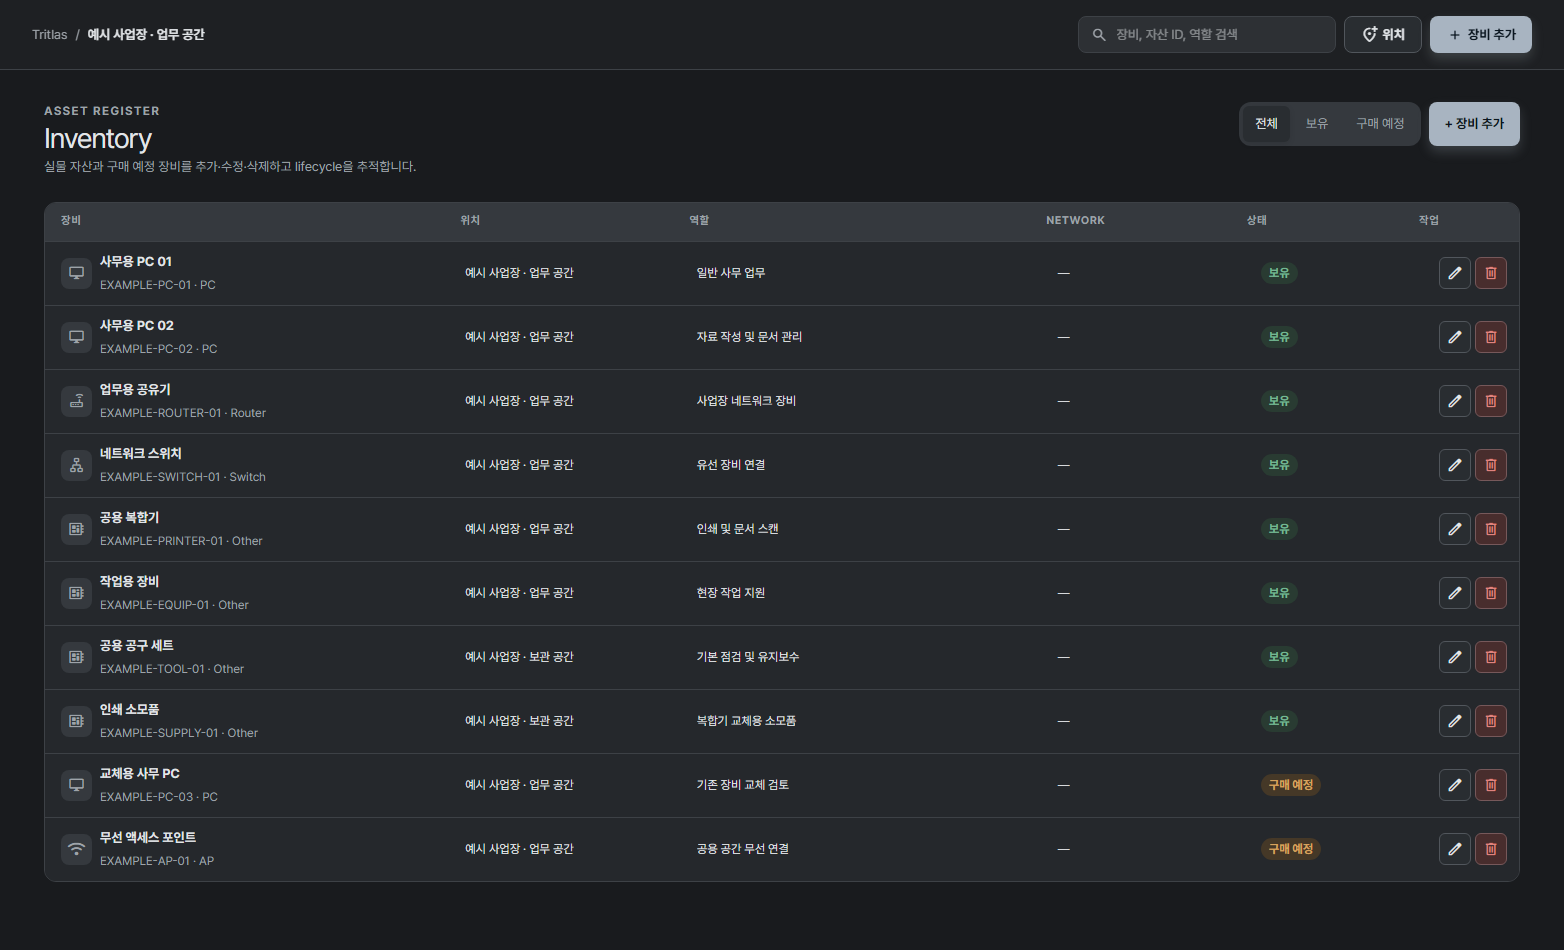Click EXAMPLE-AP-01 · AP asset ID

157,861
